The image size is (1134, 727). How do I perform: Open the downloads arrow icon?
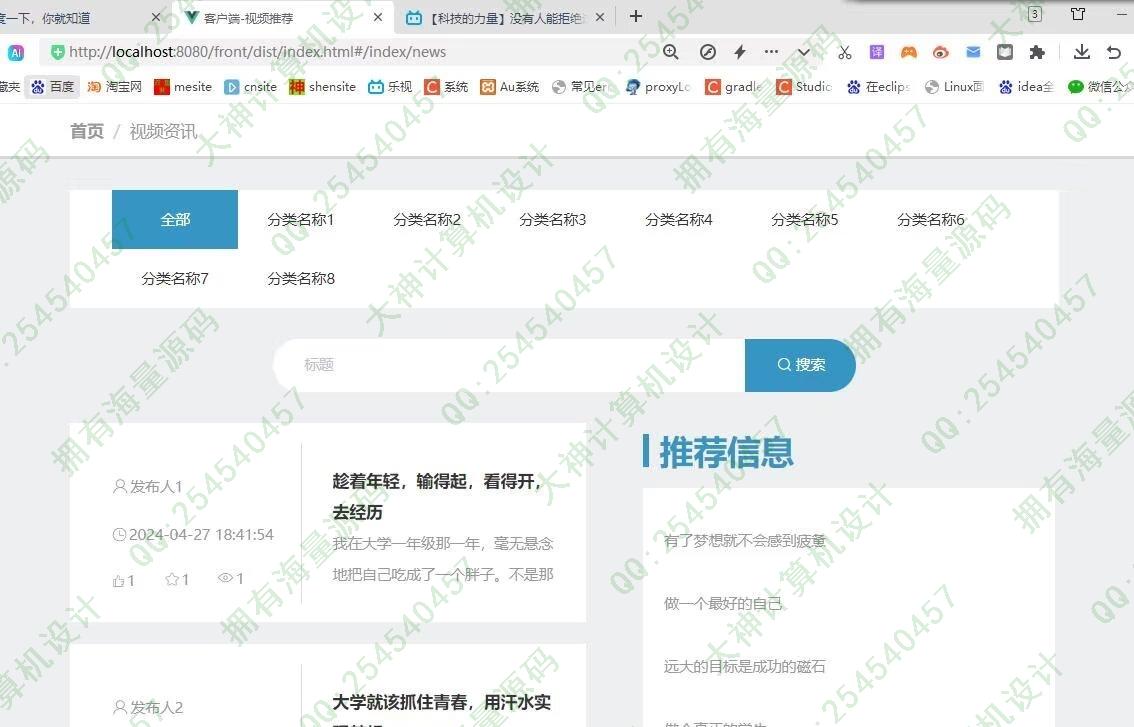[1082, 51]
